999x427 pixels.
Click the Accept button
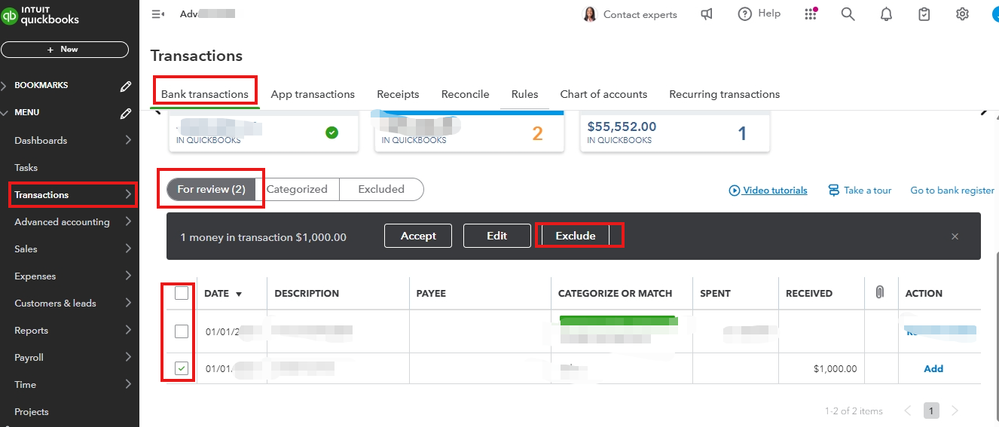(418, 236)
